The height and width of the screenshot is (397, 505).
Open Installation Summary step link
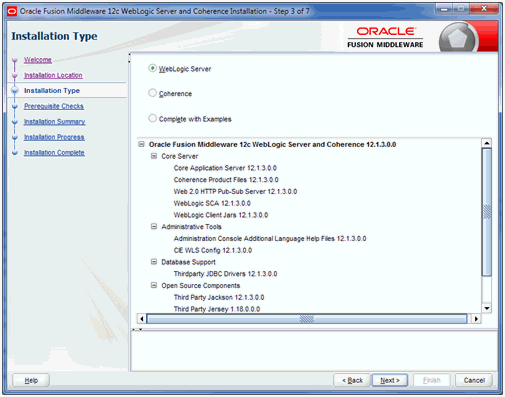(x=54, y=122)
